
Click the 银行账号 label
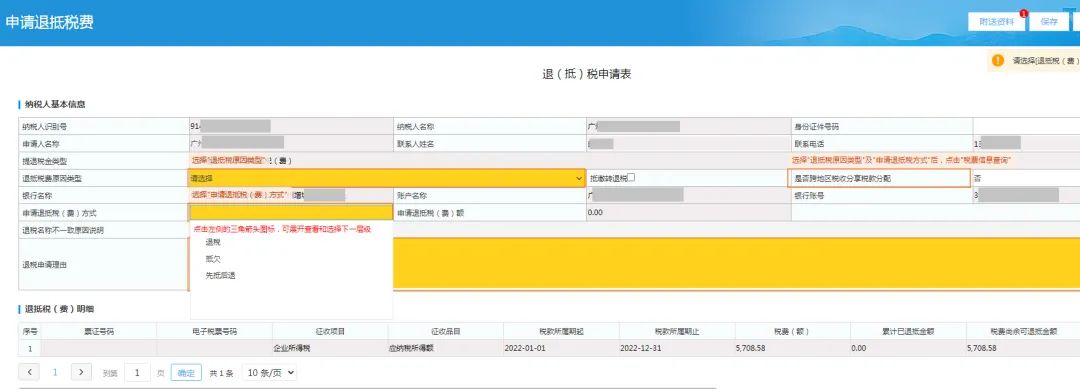click(809, 196)
